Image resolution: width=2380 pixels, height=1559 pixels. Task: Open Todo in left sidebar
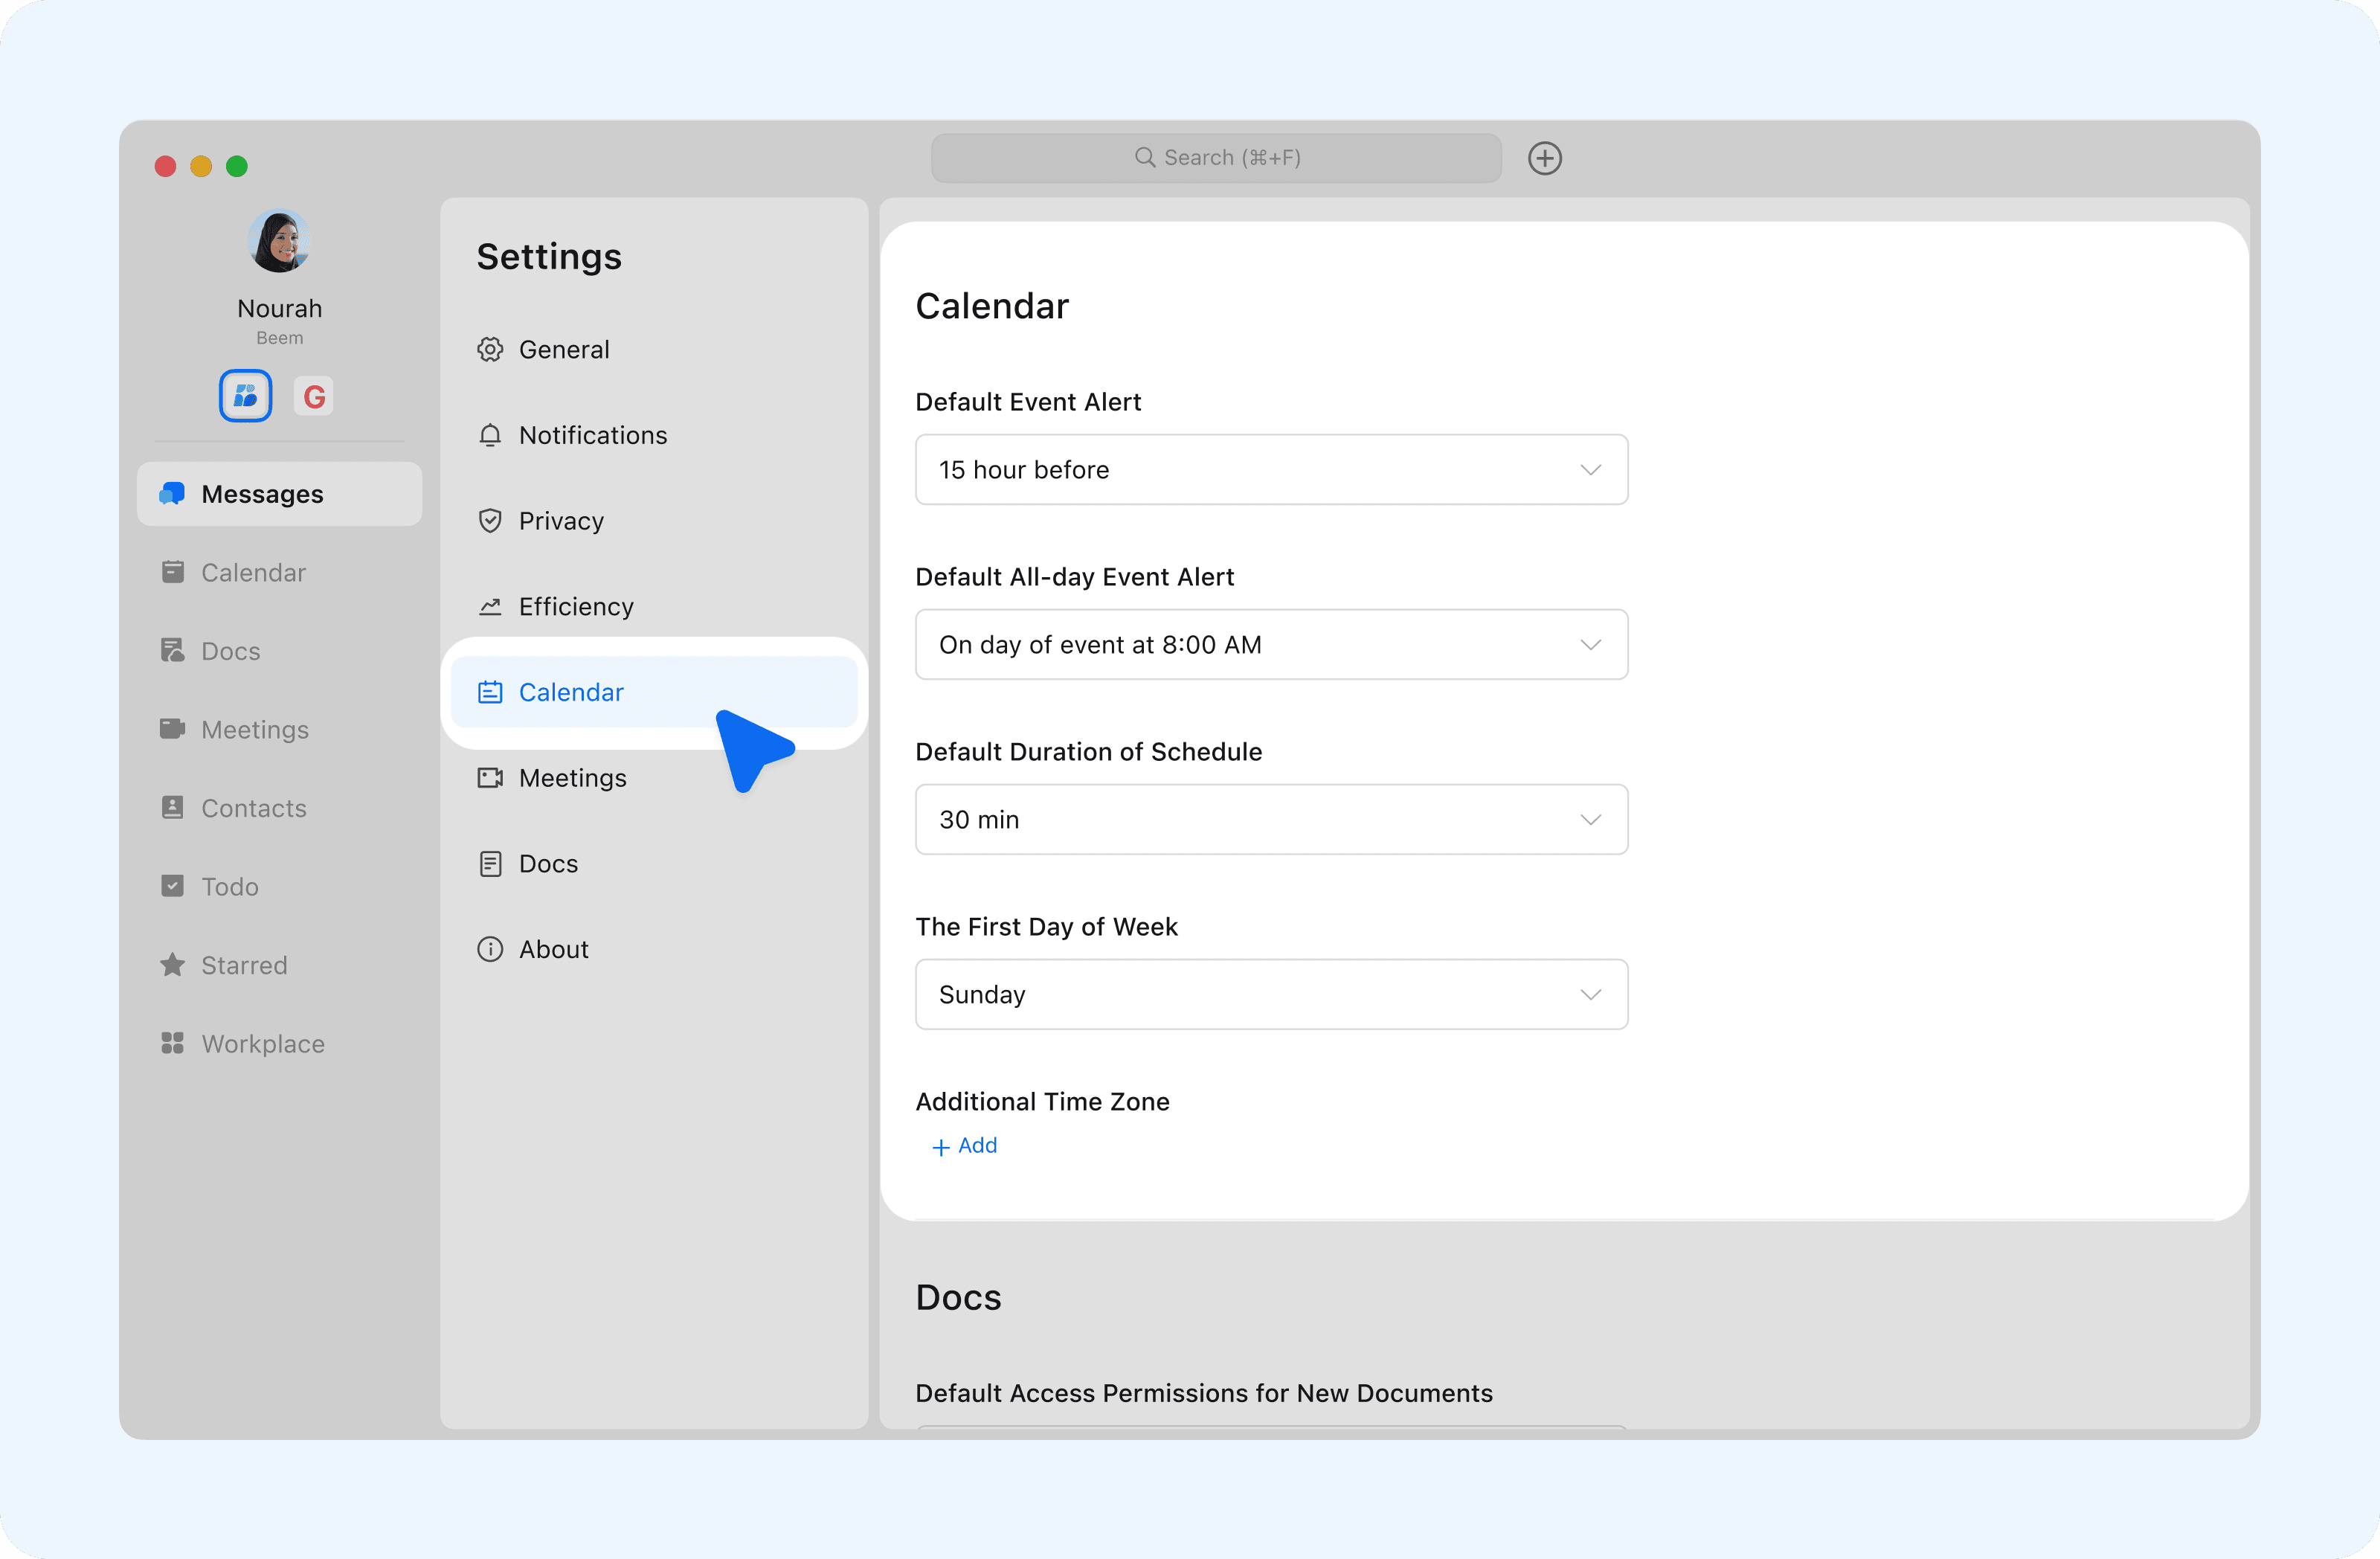[229, 886]
